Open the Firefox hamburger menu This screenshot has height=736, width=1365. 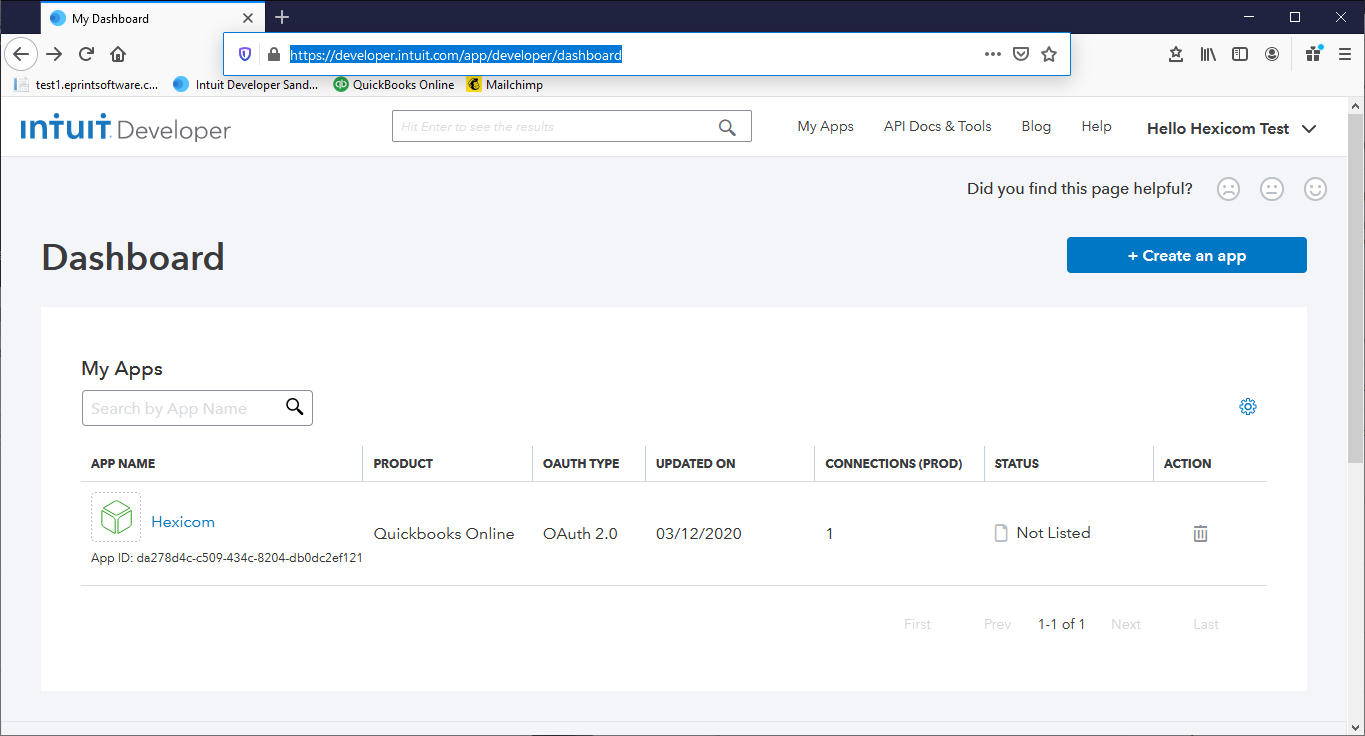1345,54
